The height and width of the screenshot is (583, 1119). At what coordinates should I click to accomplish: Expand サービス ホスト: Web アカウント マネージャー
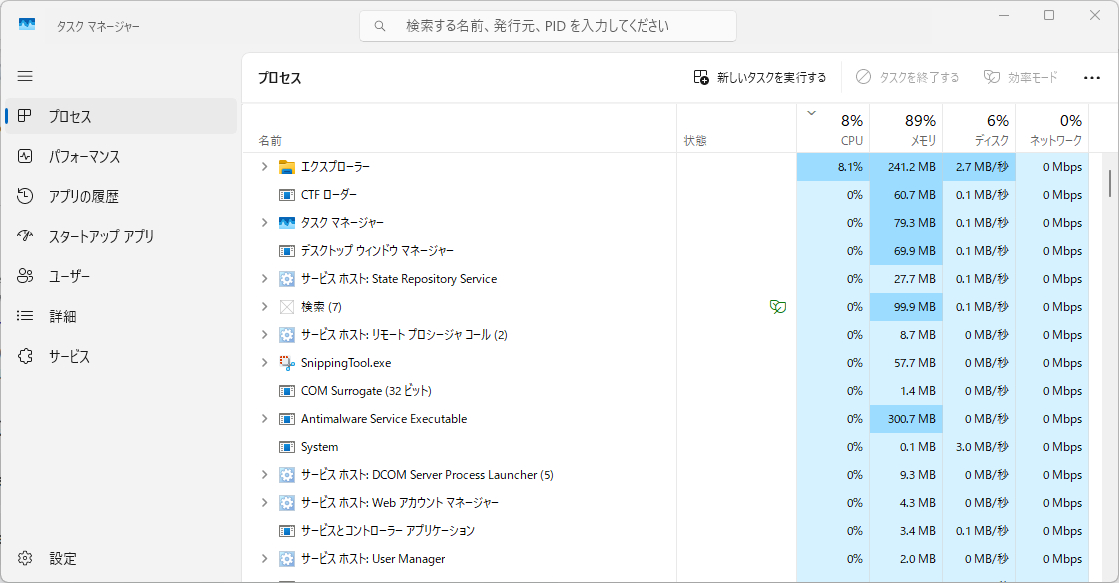(x=264, y=502)
